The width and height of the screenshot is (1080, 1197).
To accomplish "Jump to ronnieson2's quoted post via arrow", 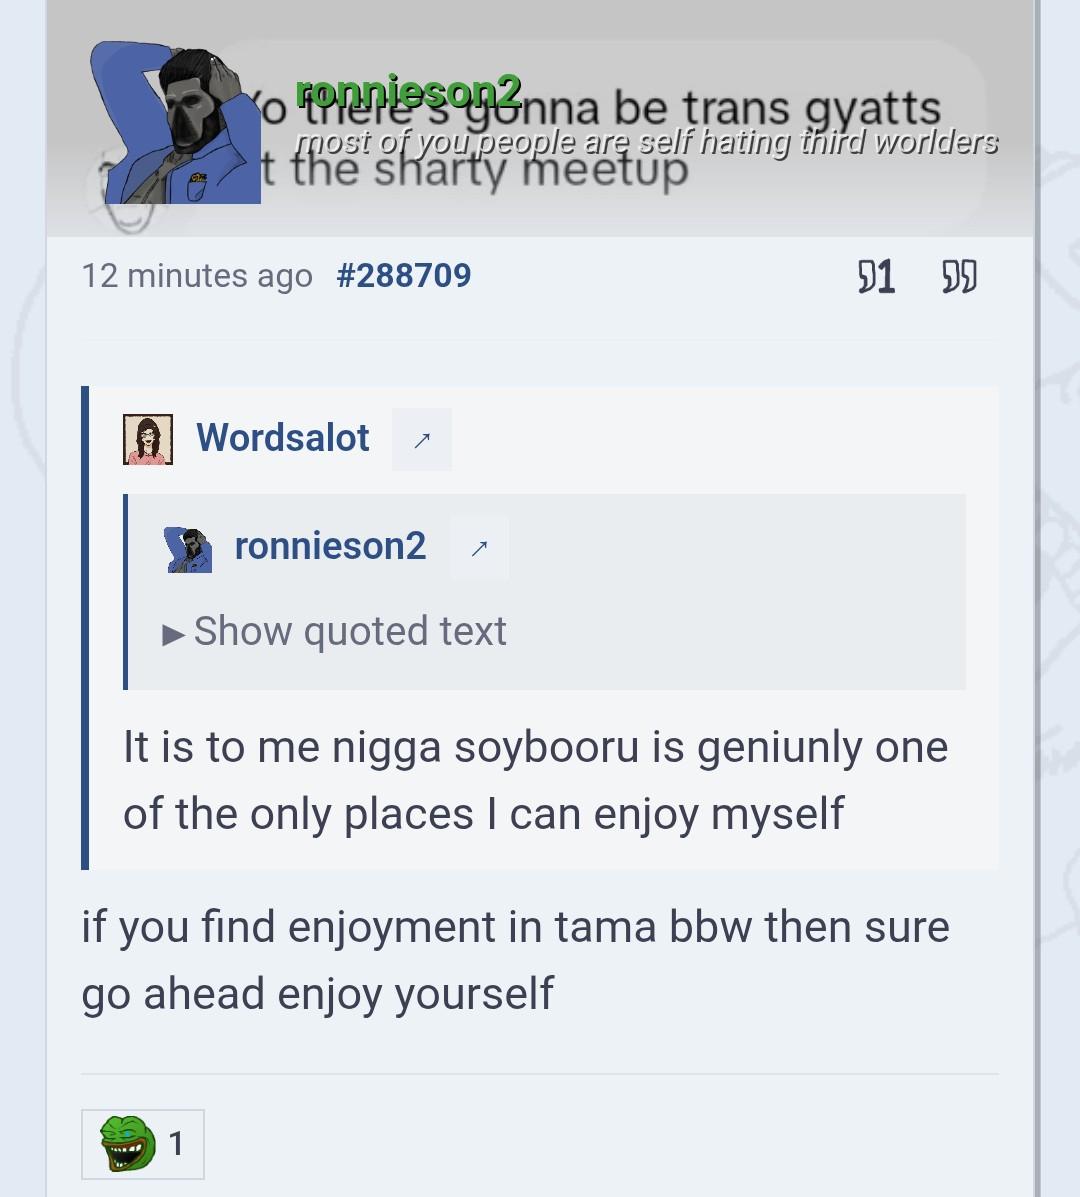I will coord(479,548).
